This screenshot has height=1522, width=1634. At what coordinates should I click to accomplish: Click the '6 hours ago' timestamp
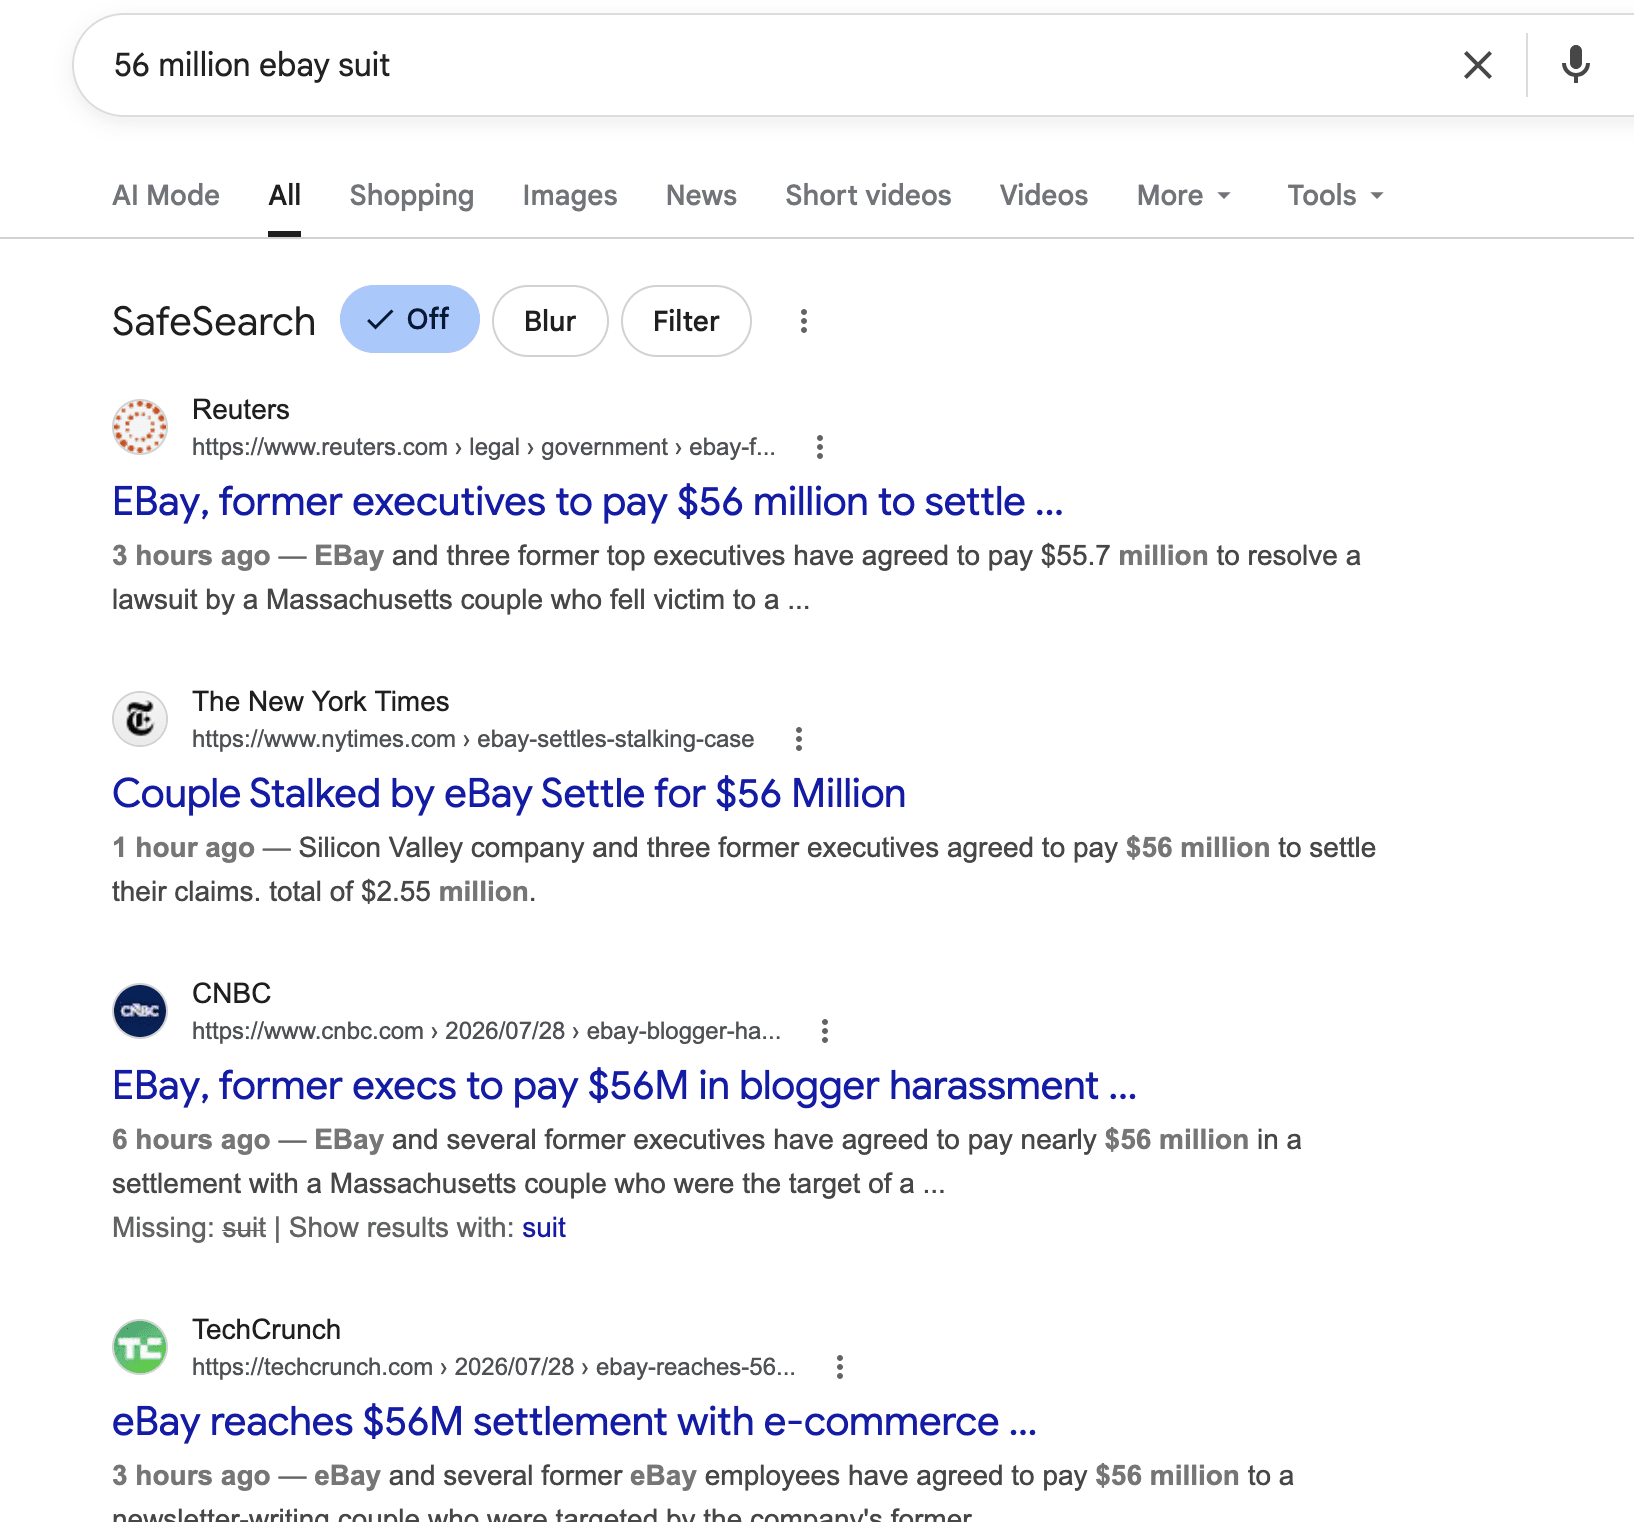point(191,1140)
